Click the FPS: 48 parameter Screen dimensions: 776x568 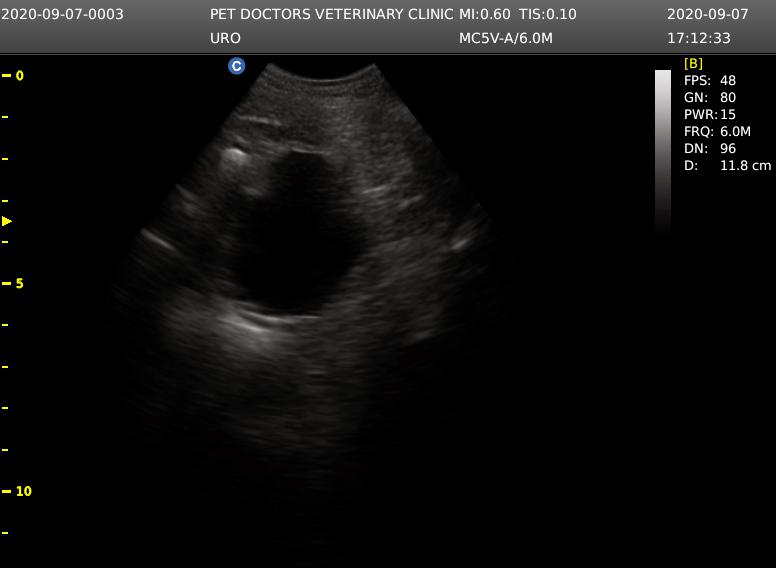[710, 80]
